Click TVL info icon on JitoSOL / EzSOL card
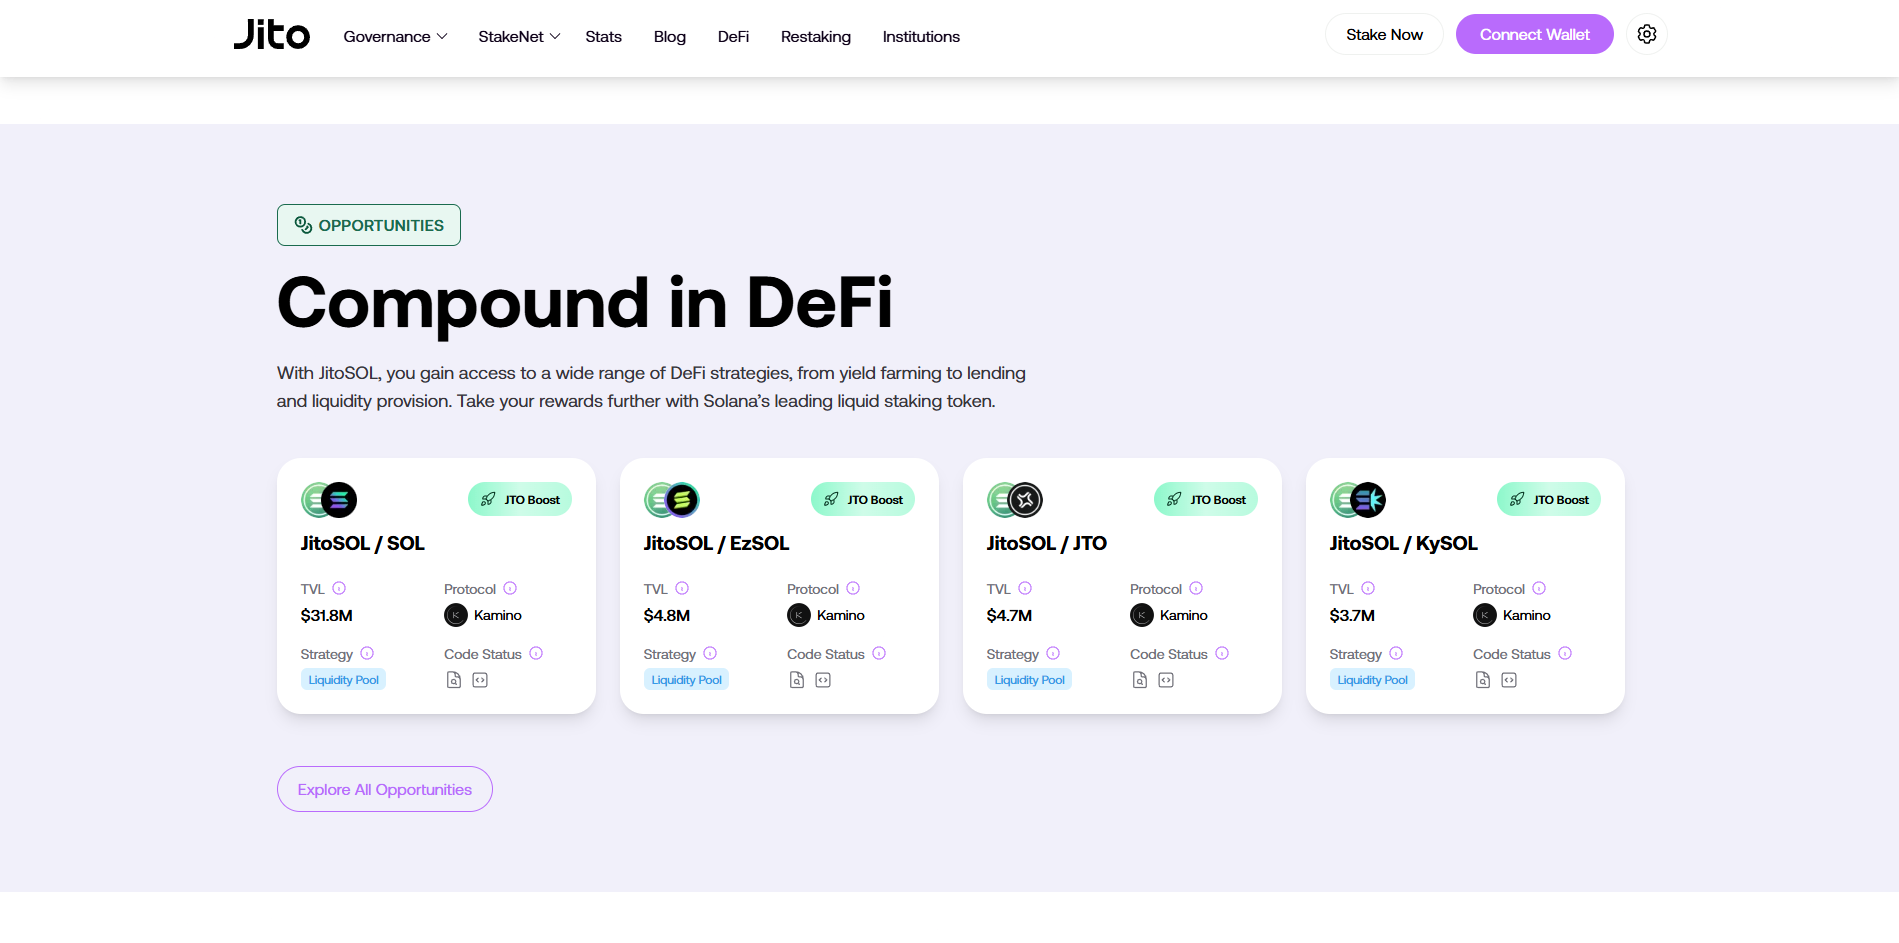1899x943 pixels. pos(682,588)
